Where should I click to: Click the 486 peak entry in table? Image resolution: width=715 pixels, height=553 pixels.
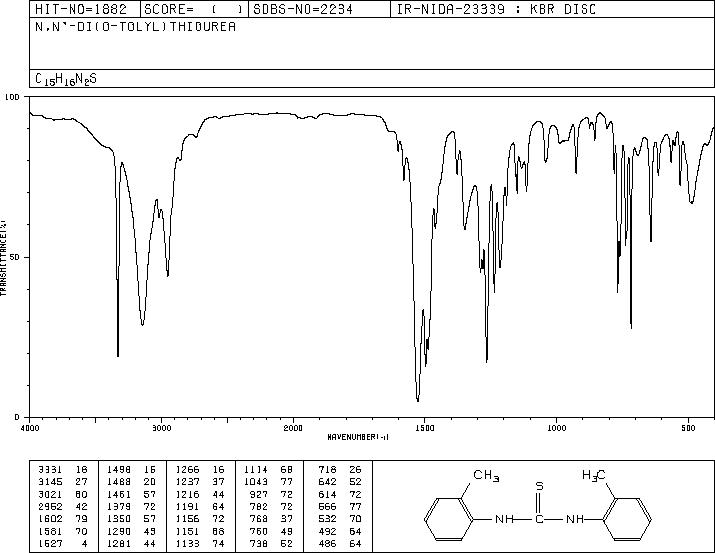pos(340,544)
